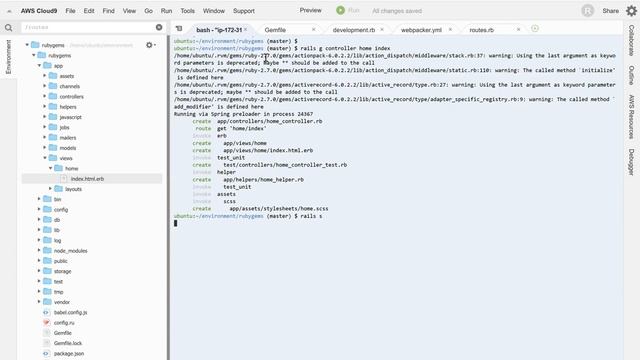Screen dimensions: 640x360
Task: Clear the file search field with X icon
Action: pos(159,27)
